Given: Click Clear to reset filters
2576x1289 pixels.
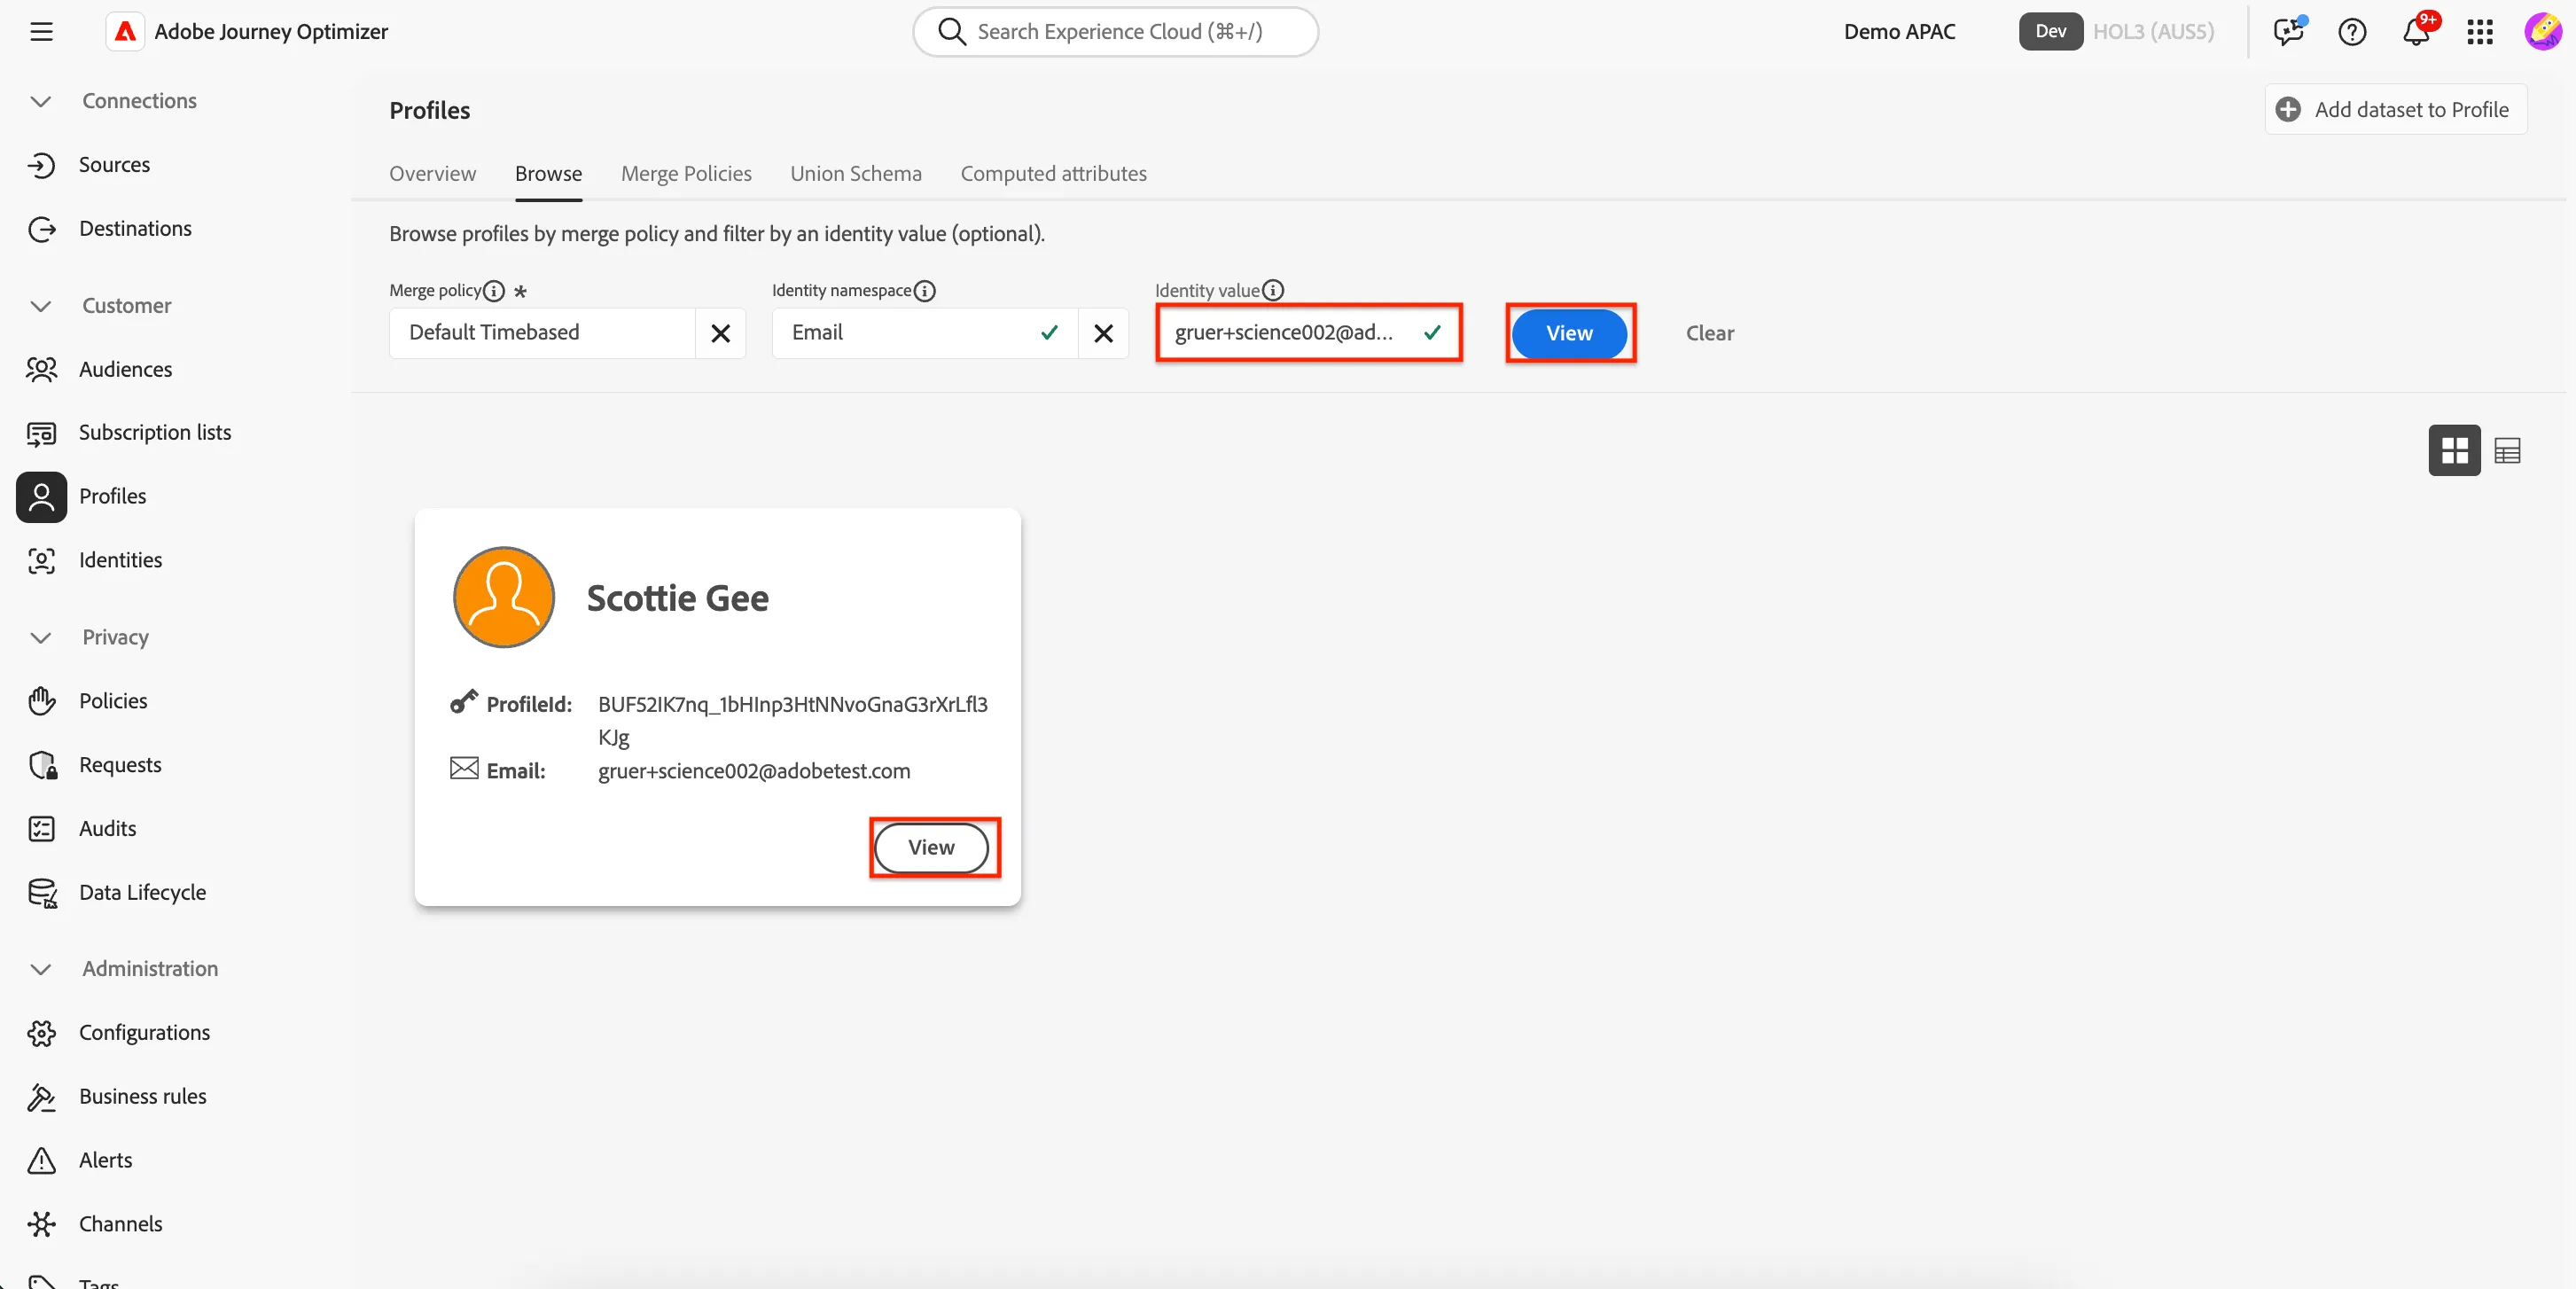Looking at the screenshot, I should [1709, 333].
